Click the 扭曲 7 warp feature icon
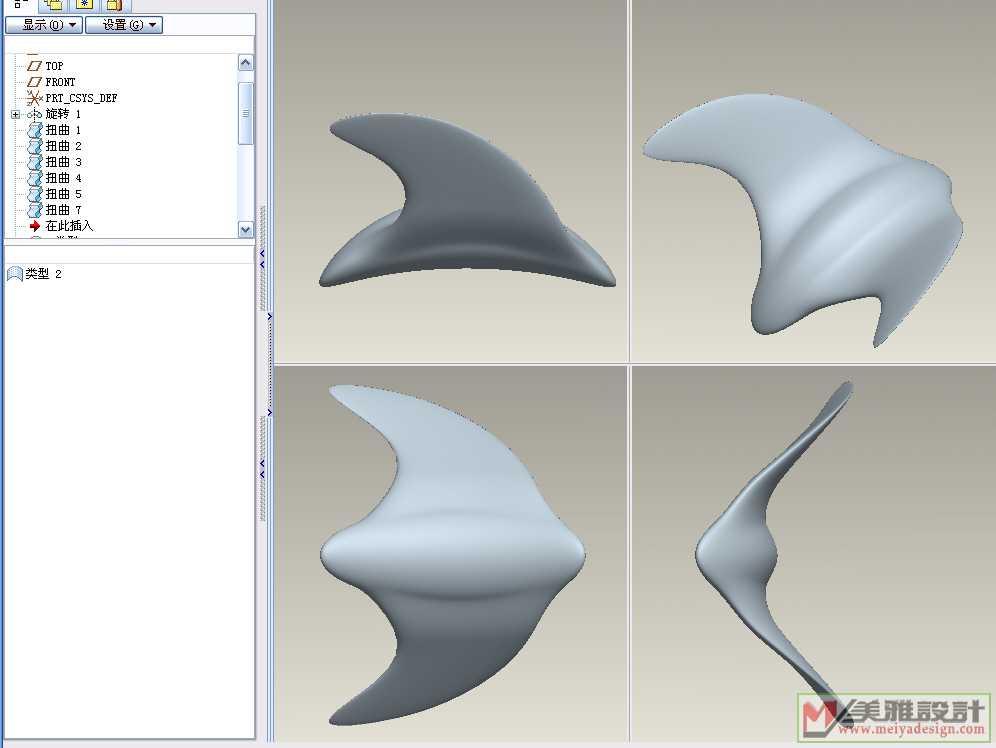The height and width of the screenshot is (748, 996). pos(35,210)
